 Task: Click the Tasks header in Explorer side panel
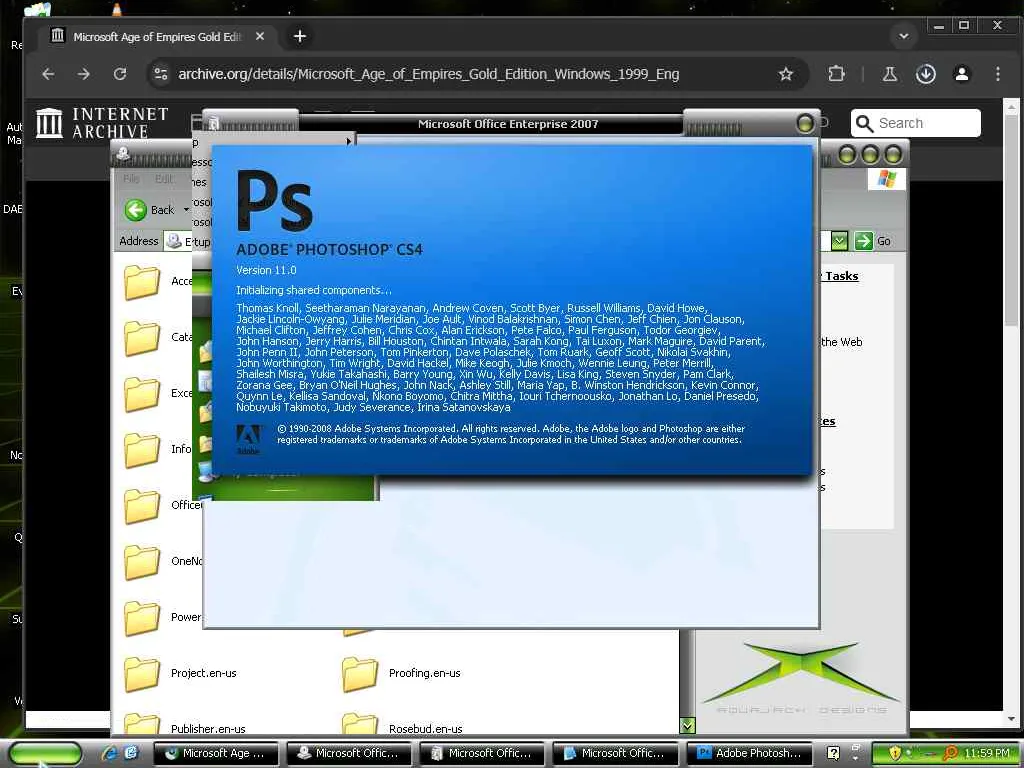(841, 276)
